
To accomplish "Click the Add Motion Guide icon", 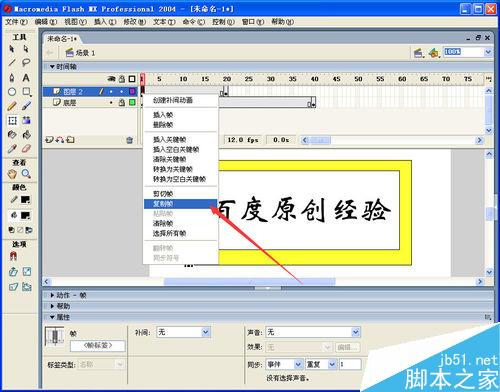I will coord(60,140).
